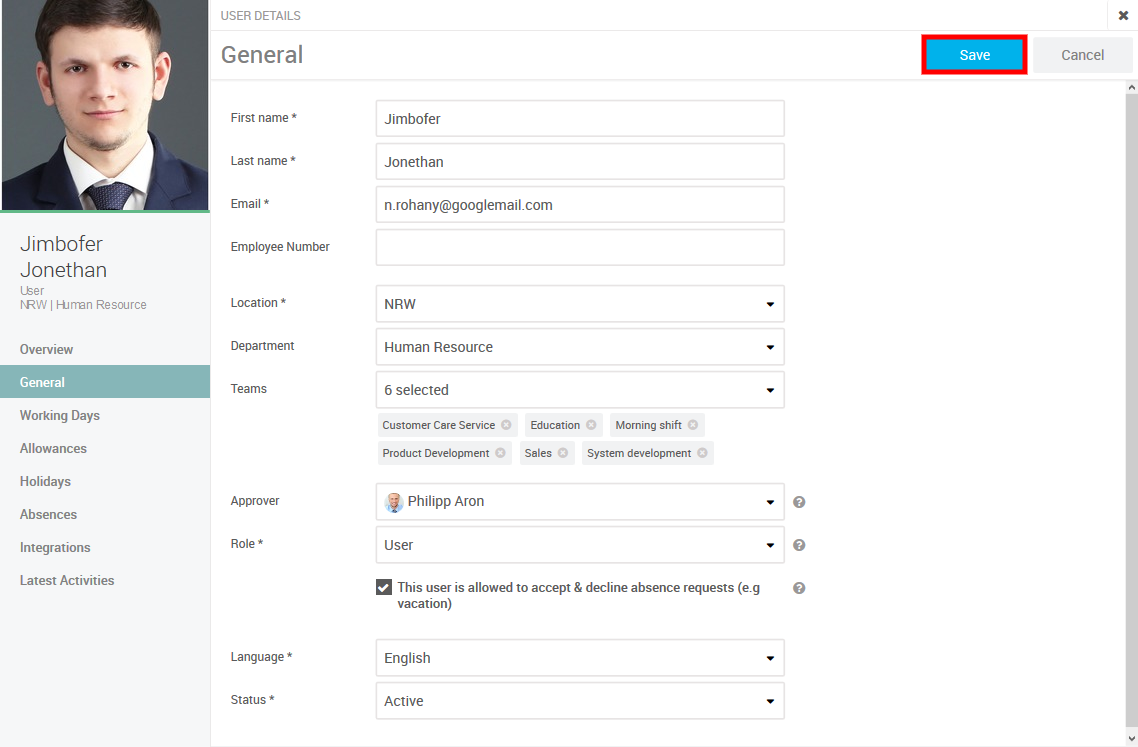Uncheck the accept & decline absence requests checkbox
This screenshot has width=1138, height=747.
[384, 587]
